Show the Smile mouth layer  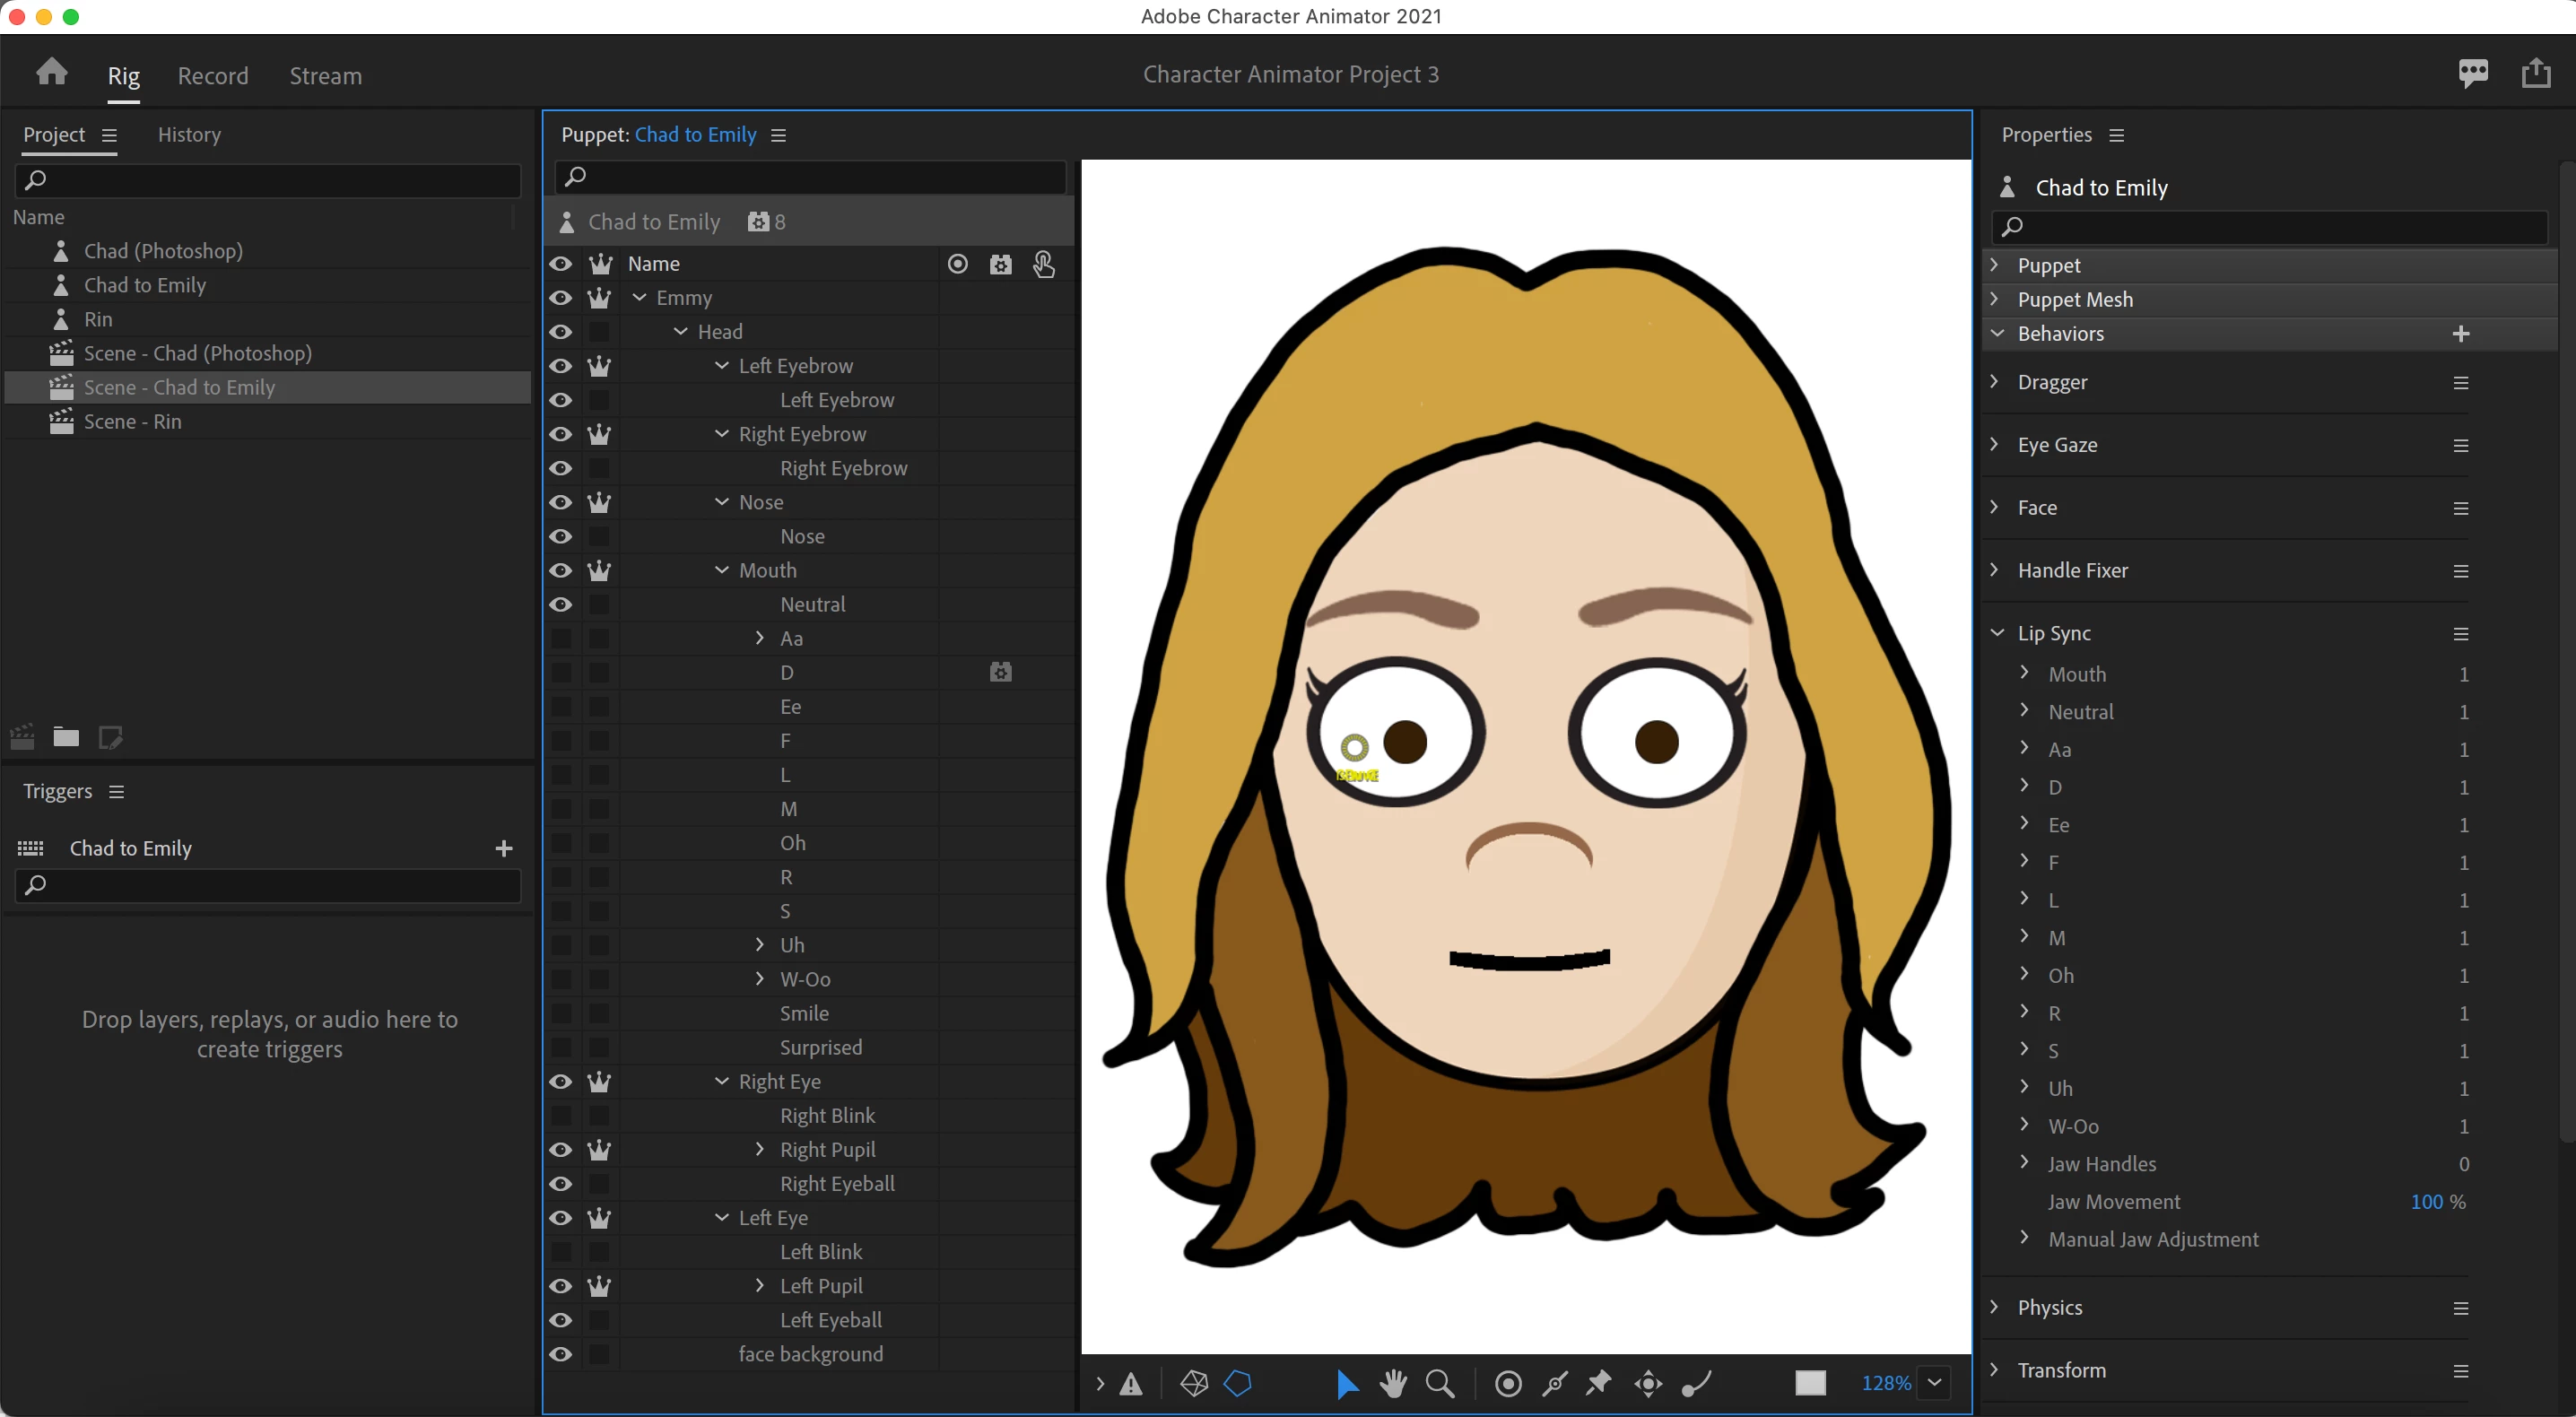point(561,1013)
